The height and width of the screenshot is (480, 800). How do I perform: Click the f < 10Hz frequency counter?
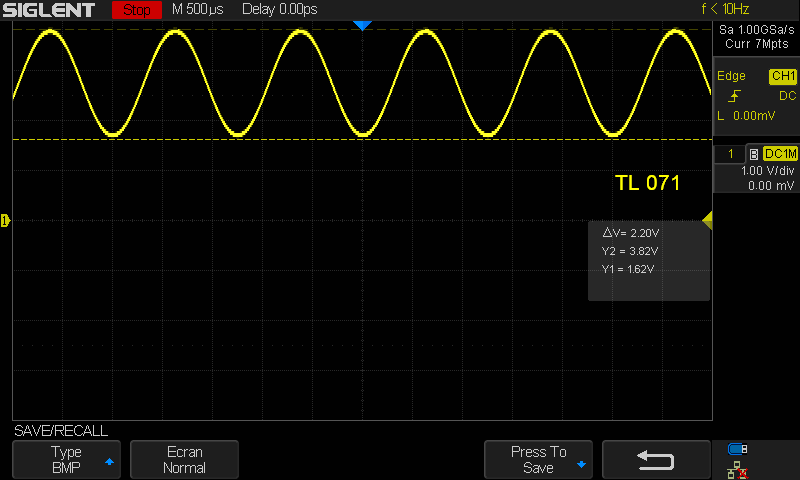click(x=725, y=9)
